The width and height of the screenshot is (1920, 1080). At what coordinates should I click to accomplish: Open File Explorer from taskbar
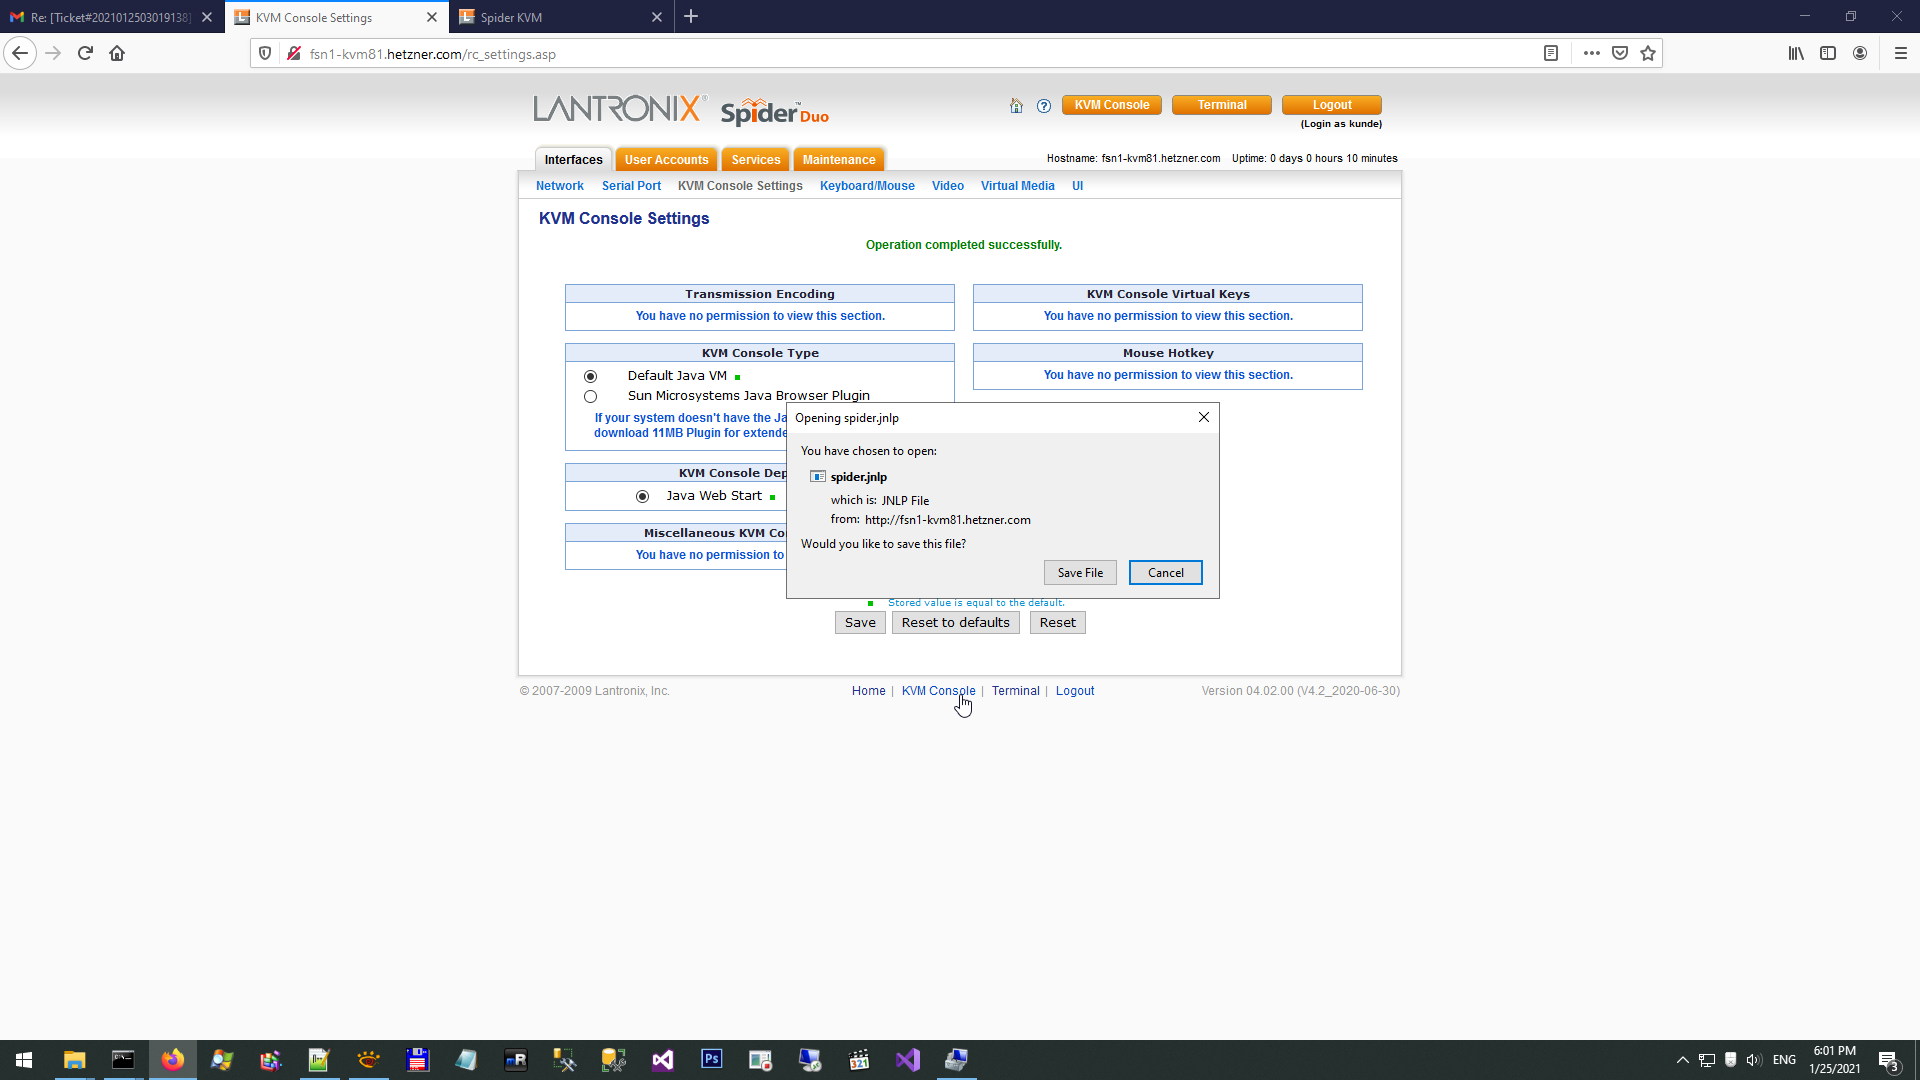pos(74,1060)
